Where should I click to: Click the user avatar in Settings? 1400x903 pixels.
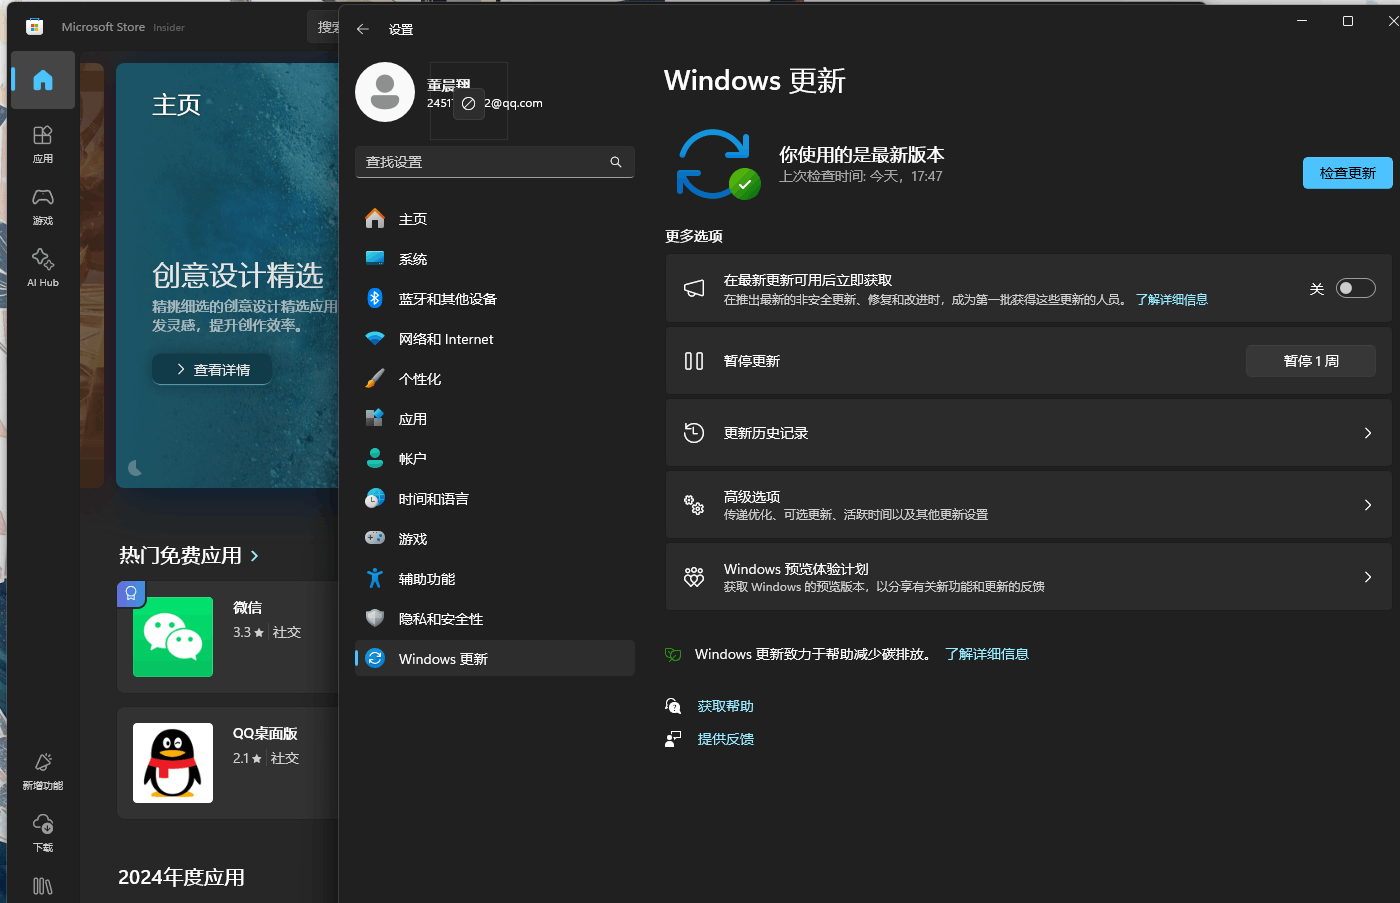pyautogui.click(x=385, y=92)
